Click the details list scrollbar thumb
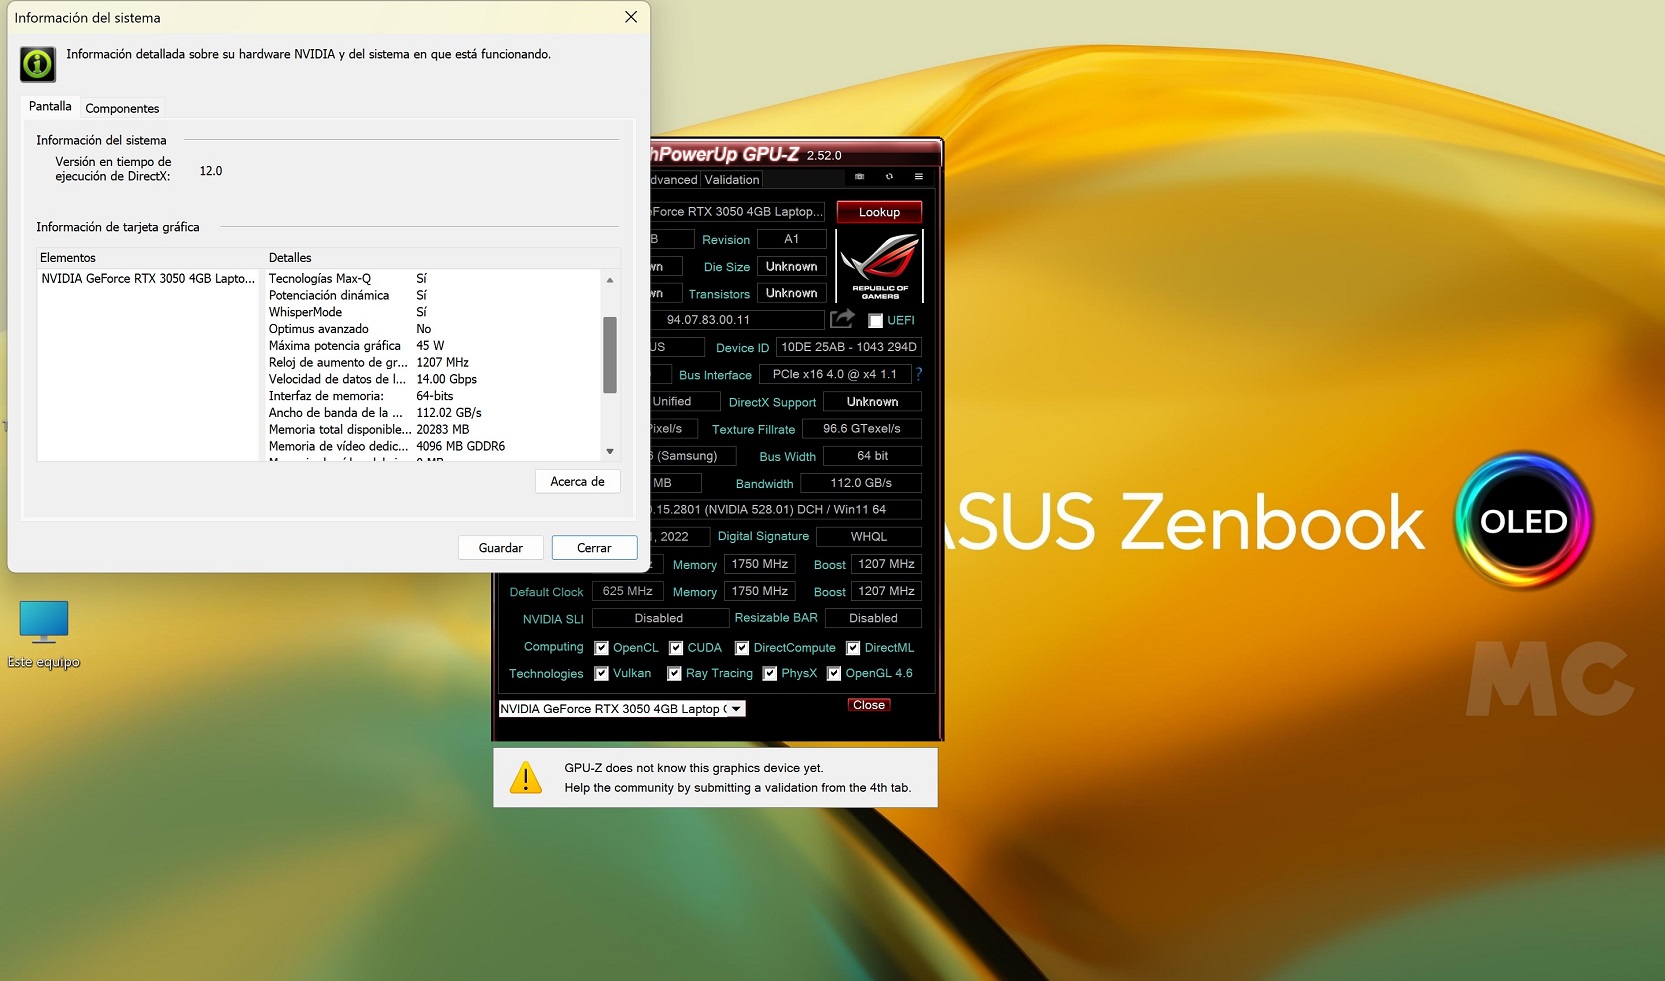Screen dimensions: 1665x981 pos(610,355)
